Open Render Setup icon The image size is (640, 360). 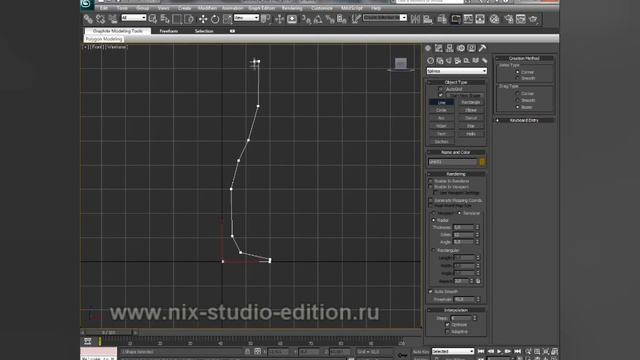click(x=509, y=19)
